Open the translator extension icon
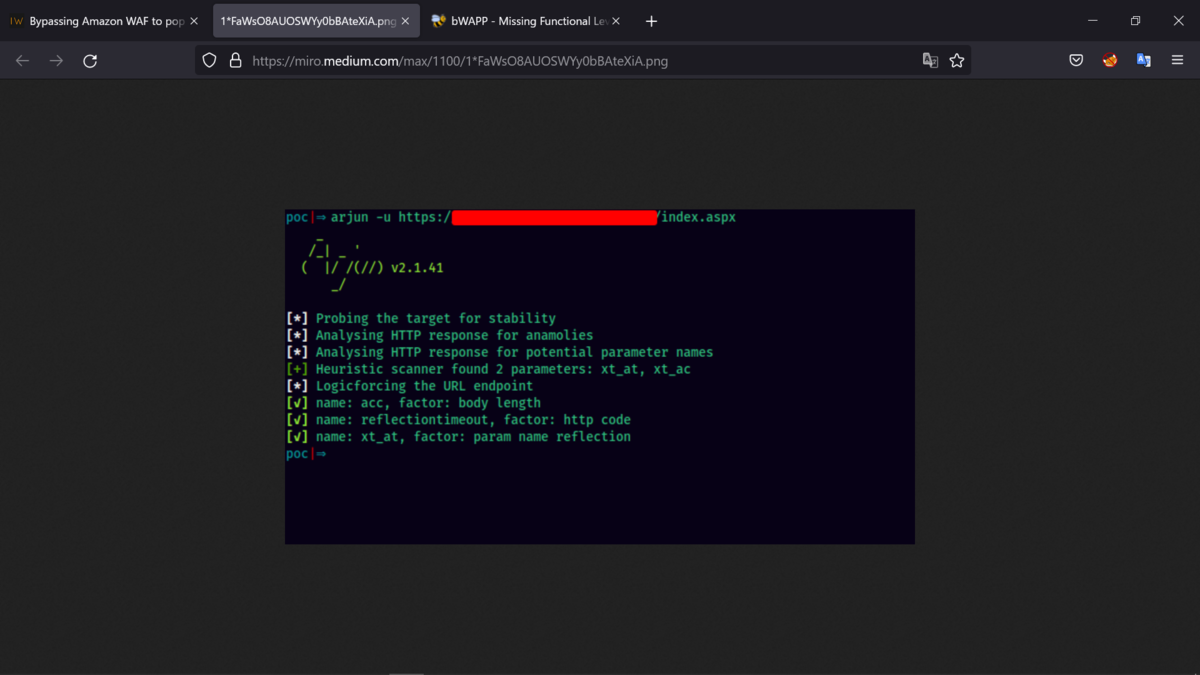This screenshot has width=1200, height=675. click(x=1144, y=61)
